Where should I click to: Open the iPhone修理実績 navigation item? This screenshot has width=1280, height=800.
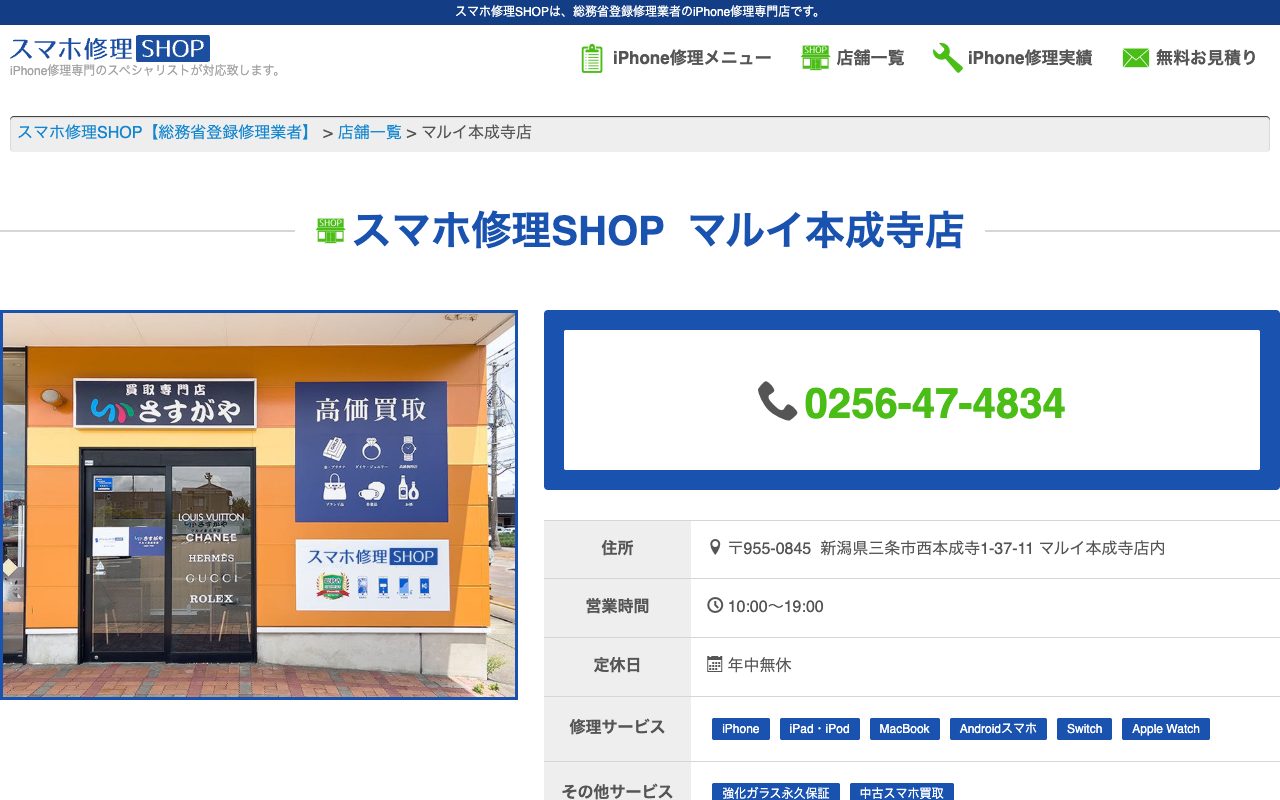[1030, 58]
